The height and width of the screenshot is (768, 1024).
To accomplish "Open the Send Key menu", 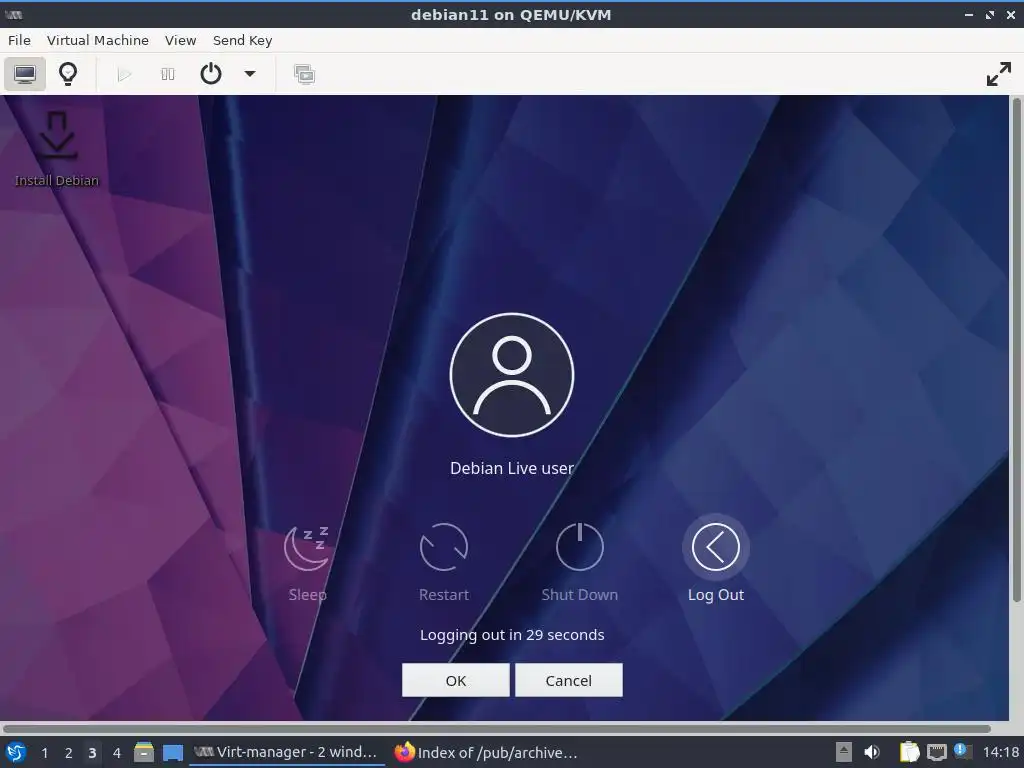I will 242,40.
